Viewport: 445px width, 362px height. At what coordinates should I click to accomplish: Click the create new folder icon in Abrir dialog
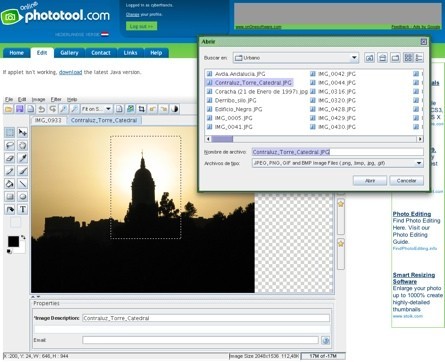click(395, 58)
